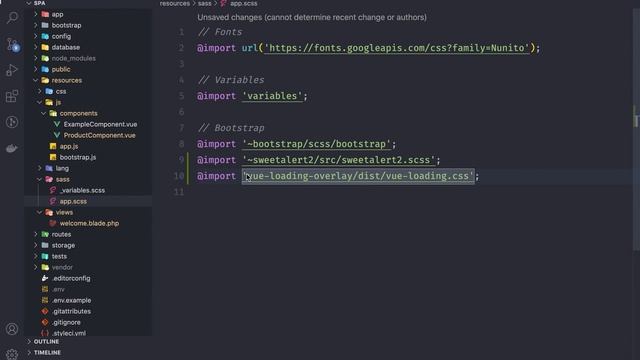Viewport: 640px width, 360px height.
Task: Click the resources breadcrumb segment
Action: (175, 4)
